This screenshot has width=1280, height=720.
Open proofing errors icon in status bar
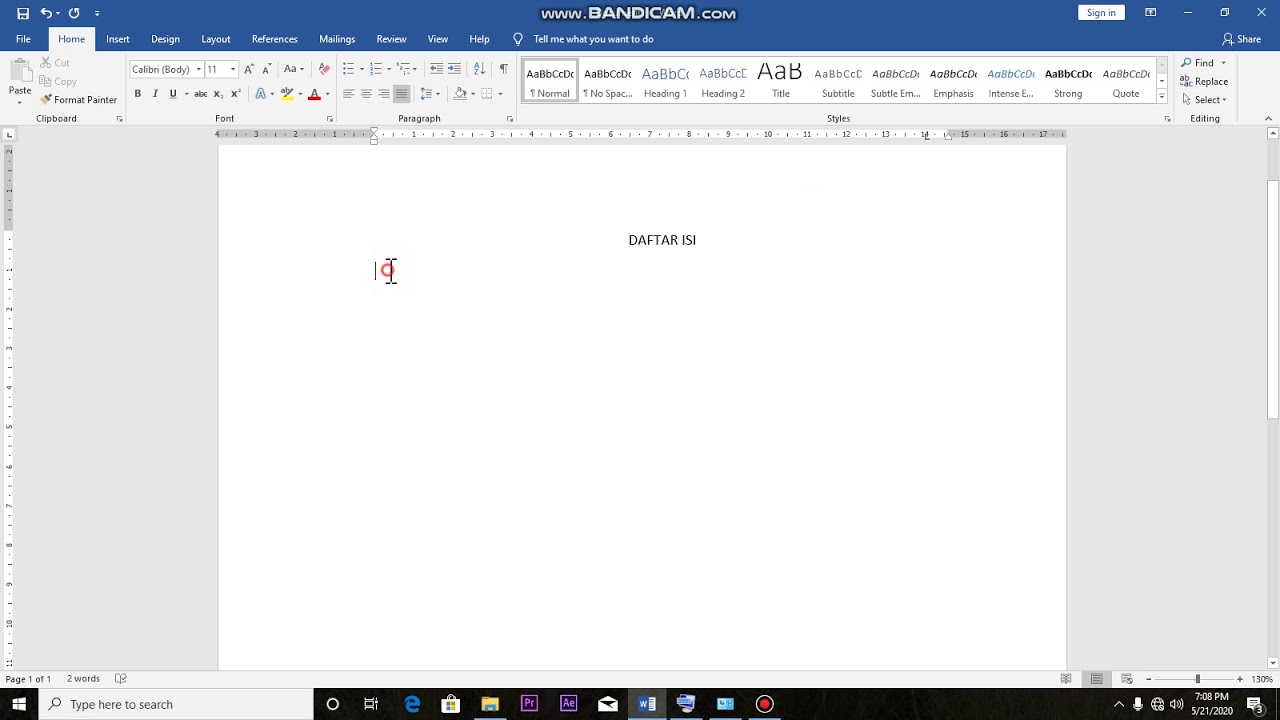pyautogui.click(x=121, y=679)
